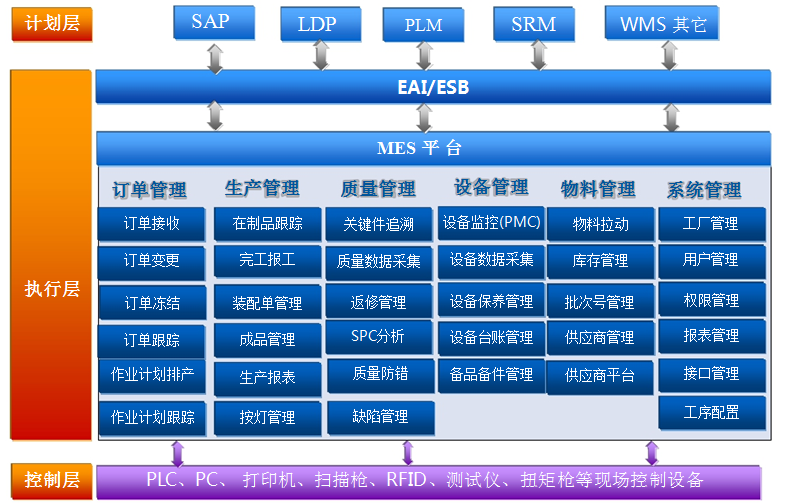Select the 批次号管理 module

point(601,301)
